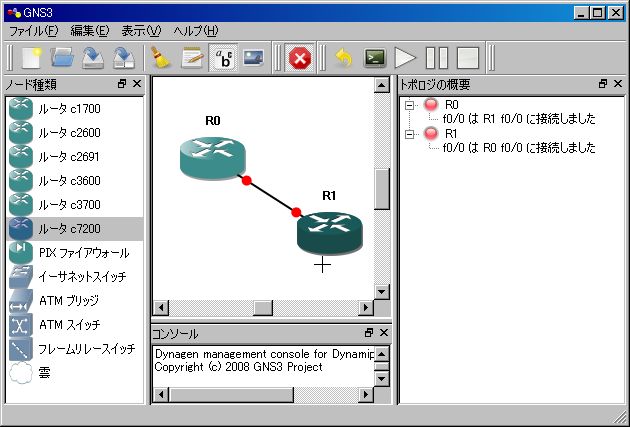The height and width of the screenshot is (427, 630).
Task: Select 'f0/0 は R1 f0/0 に接続しました' entry
Action: (x=519, y=119)
